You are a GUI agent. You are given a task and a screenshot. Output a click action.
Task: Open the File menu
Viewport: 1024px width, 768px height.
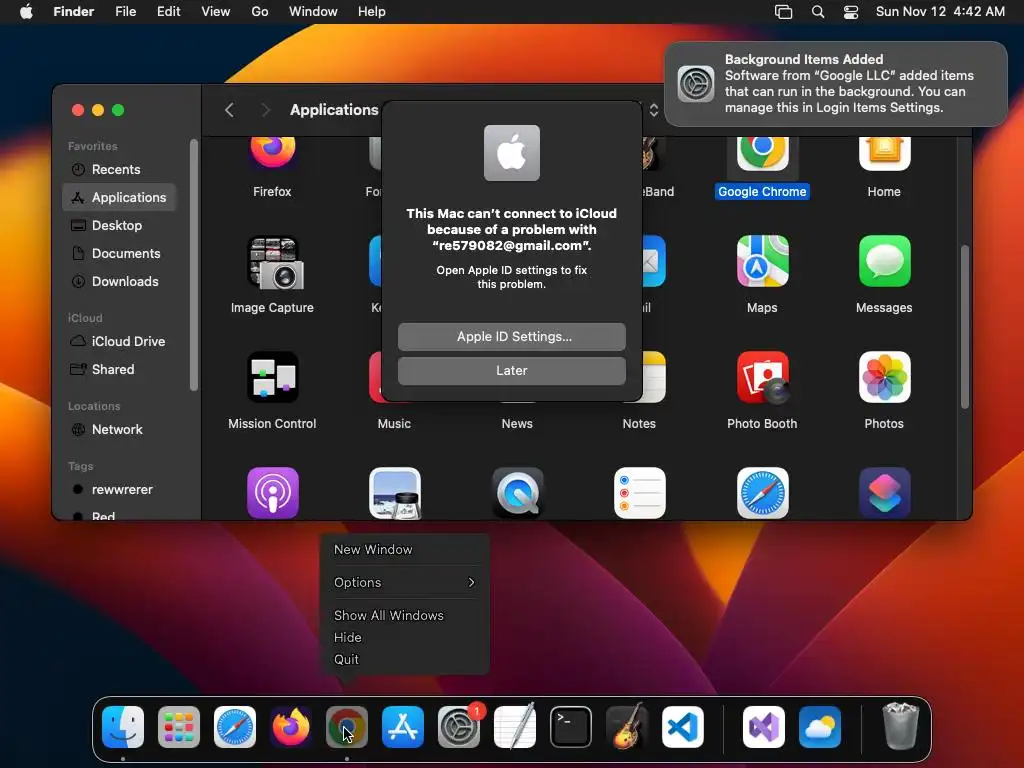click(x=125, y=12)
